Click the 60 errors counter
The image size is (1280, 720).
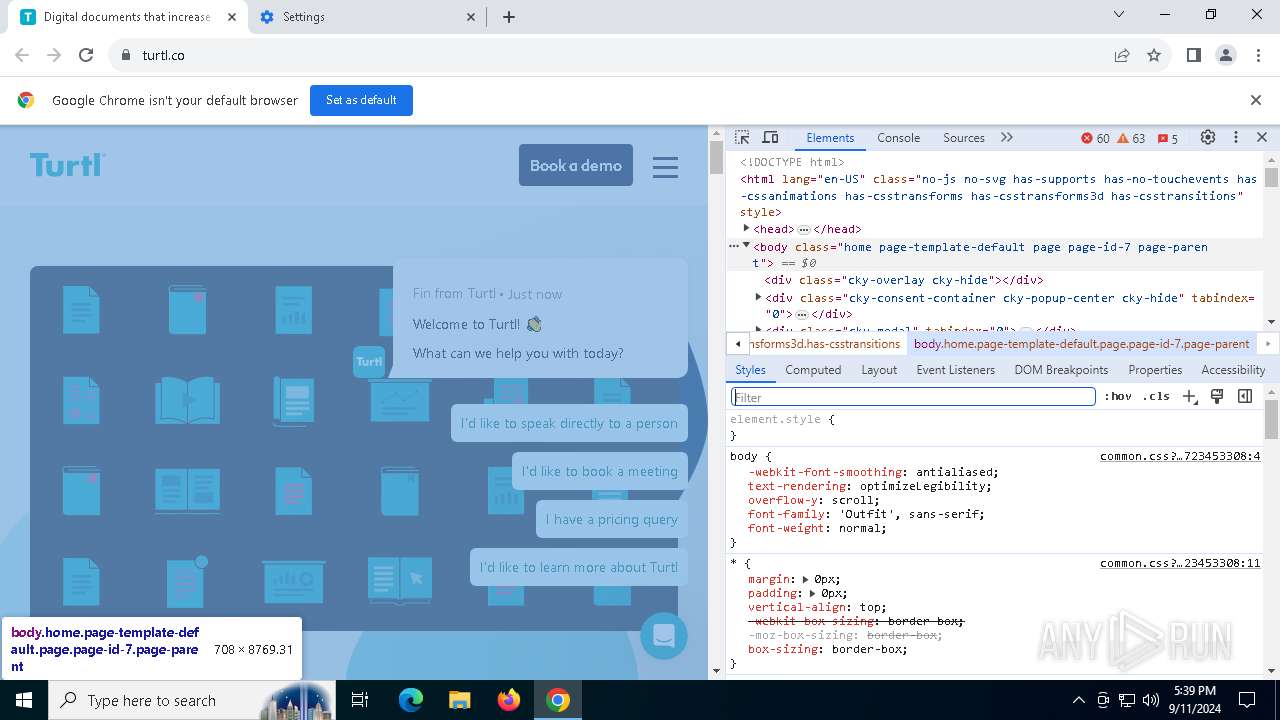(x=1095, y=138)
